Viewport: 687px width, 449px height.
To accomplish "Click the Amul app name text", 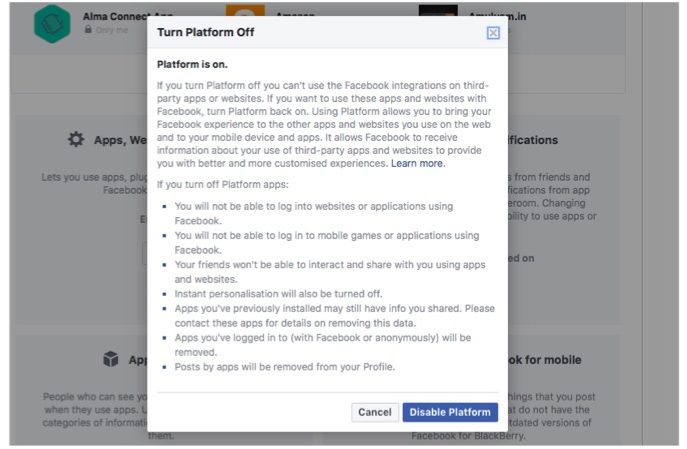I will tap(496, 17).
